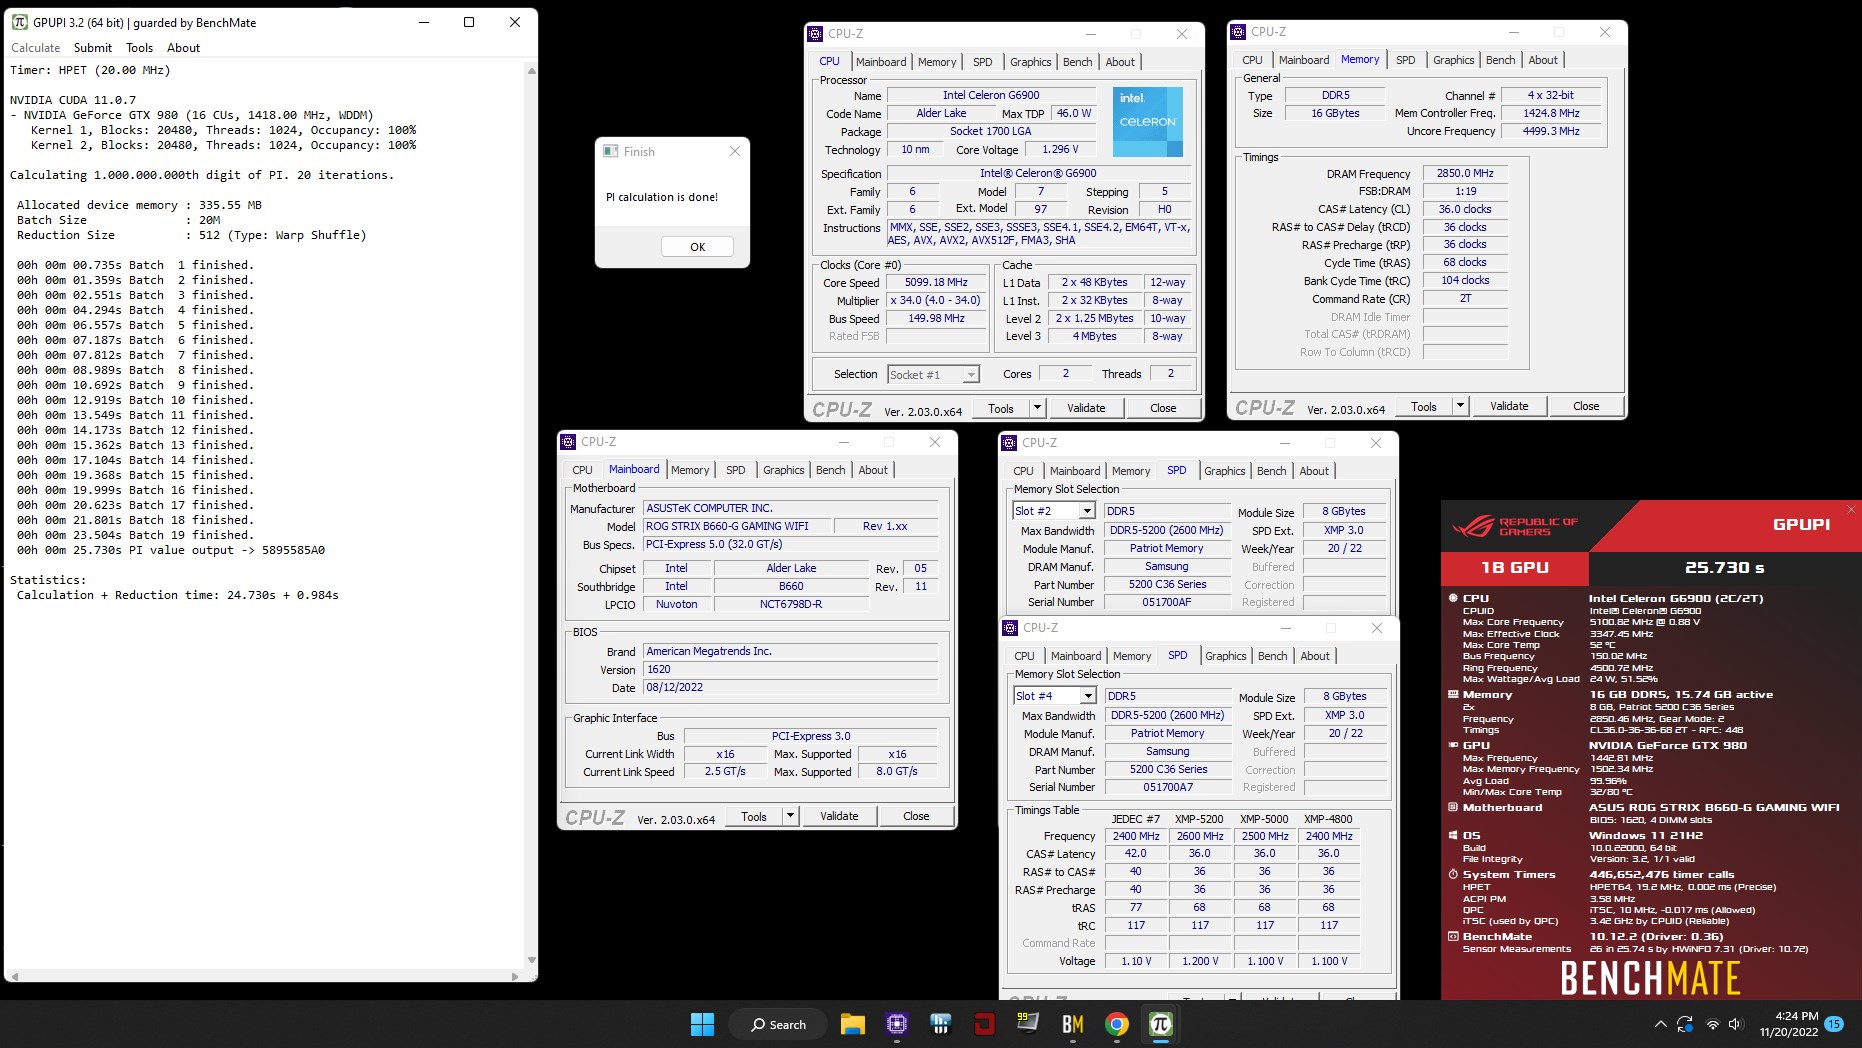Viewport: 1862px width, 1048px height.
Task: Click the GPUPI pi icon in the title bar
Action: 19,22
